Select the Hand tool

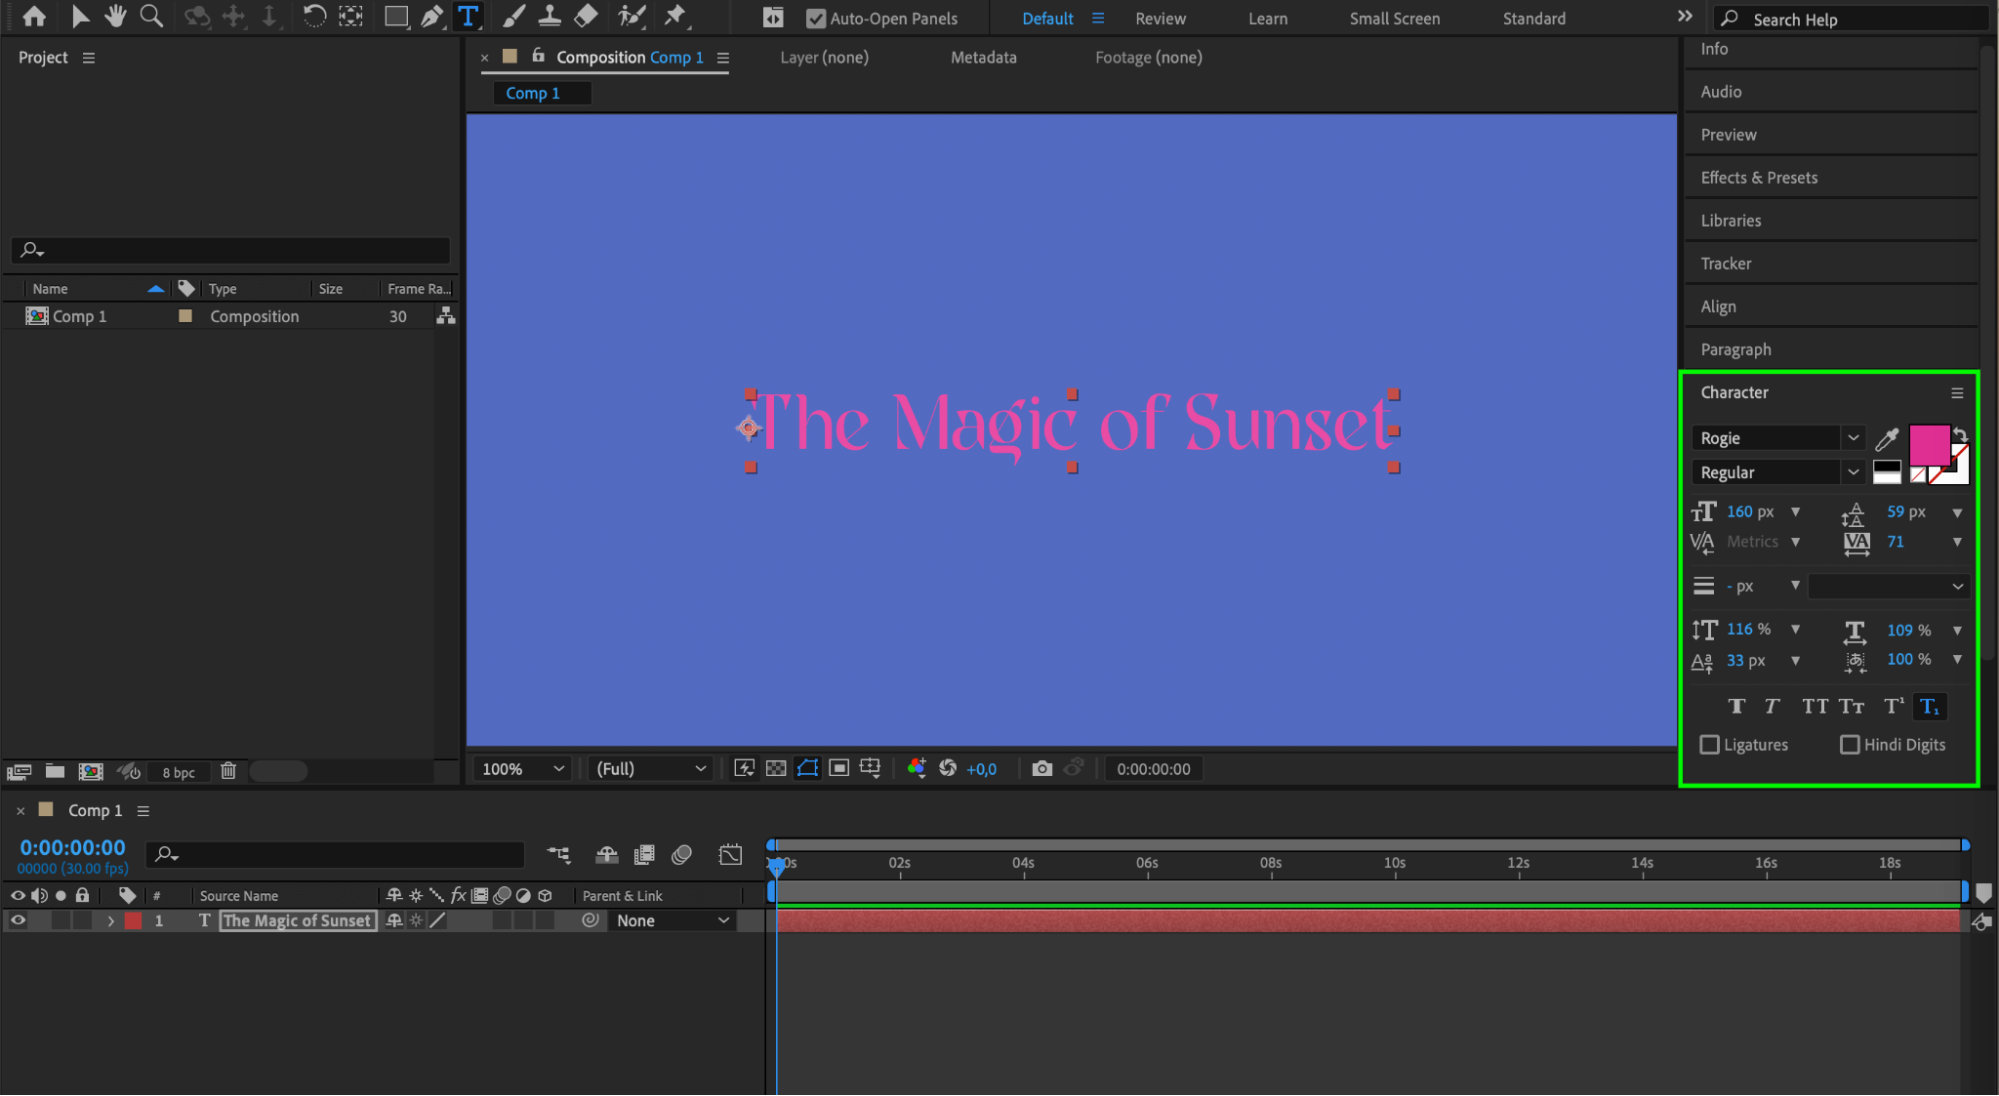pos(115,16)
